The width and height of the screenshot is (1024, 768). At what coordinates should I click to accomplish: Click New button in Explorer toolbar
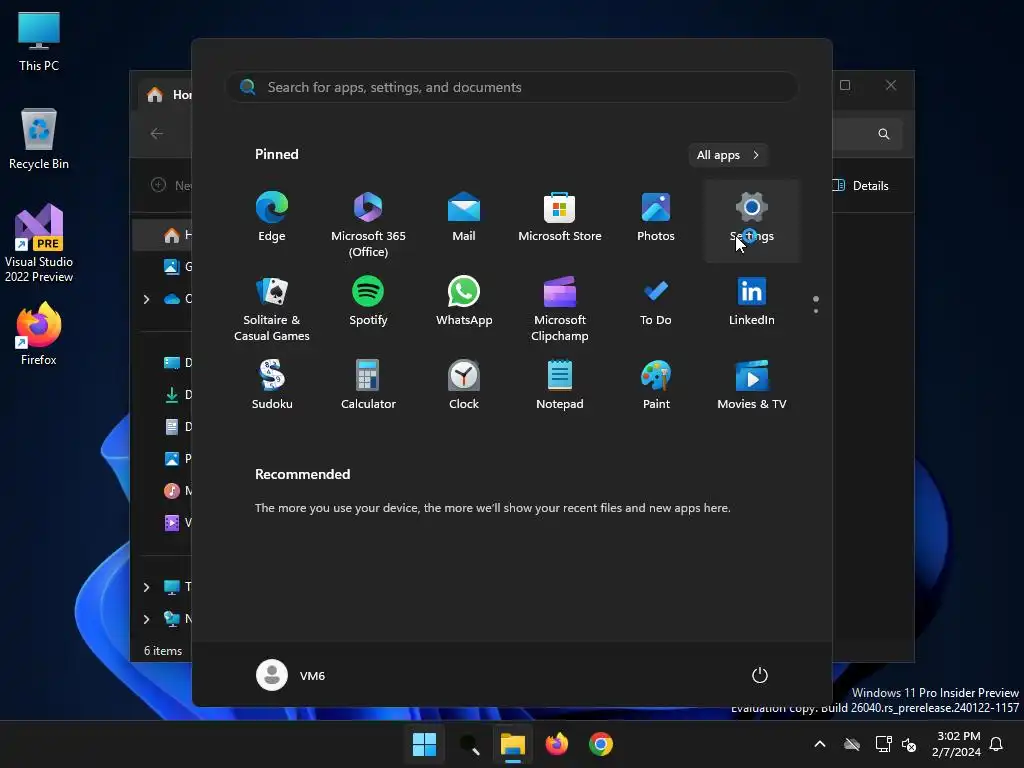[170, 185]
